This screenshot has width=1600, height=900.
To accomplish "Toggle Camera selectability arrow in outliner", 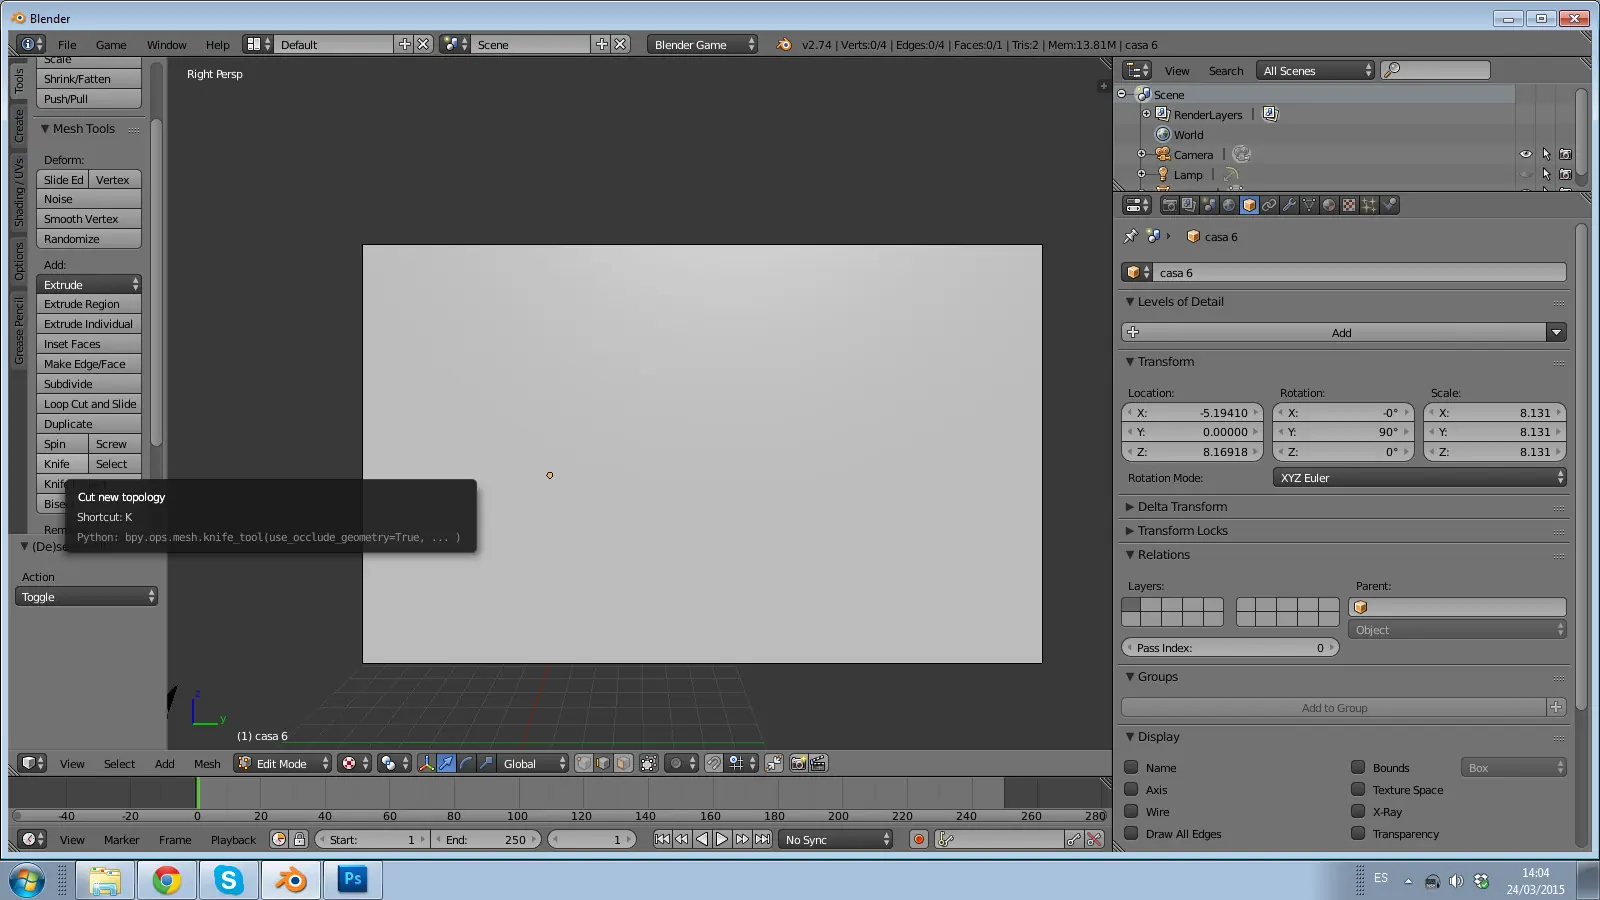I will click(x=1546, y=154).
